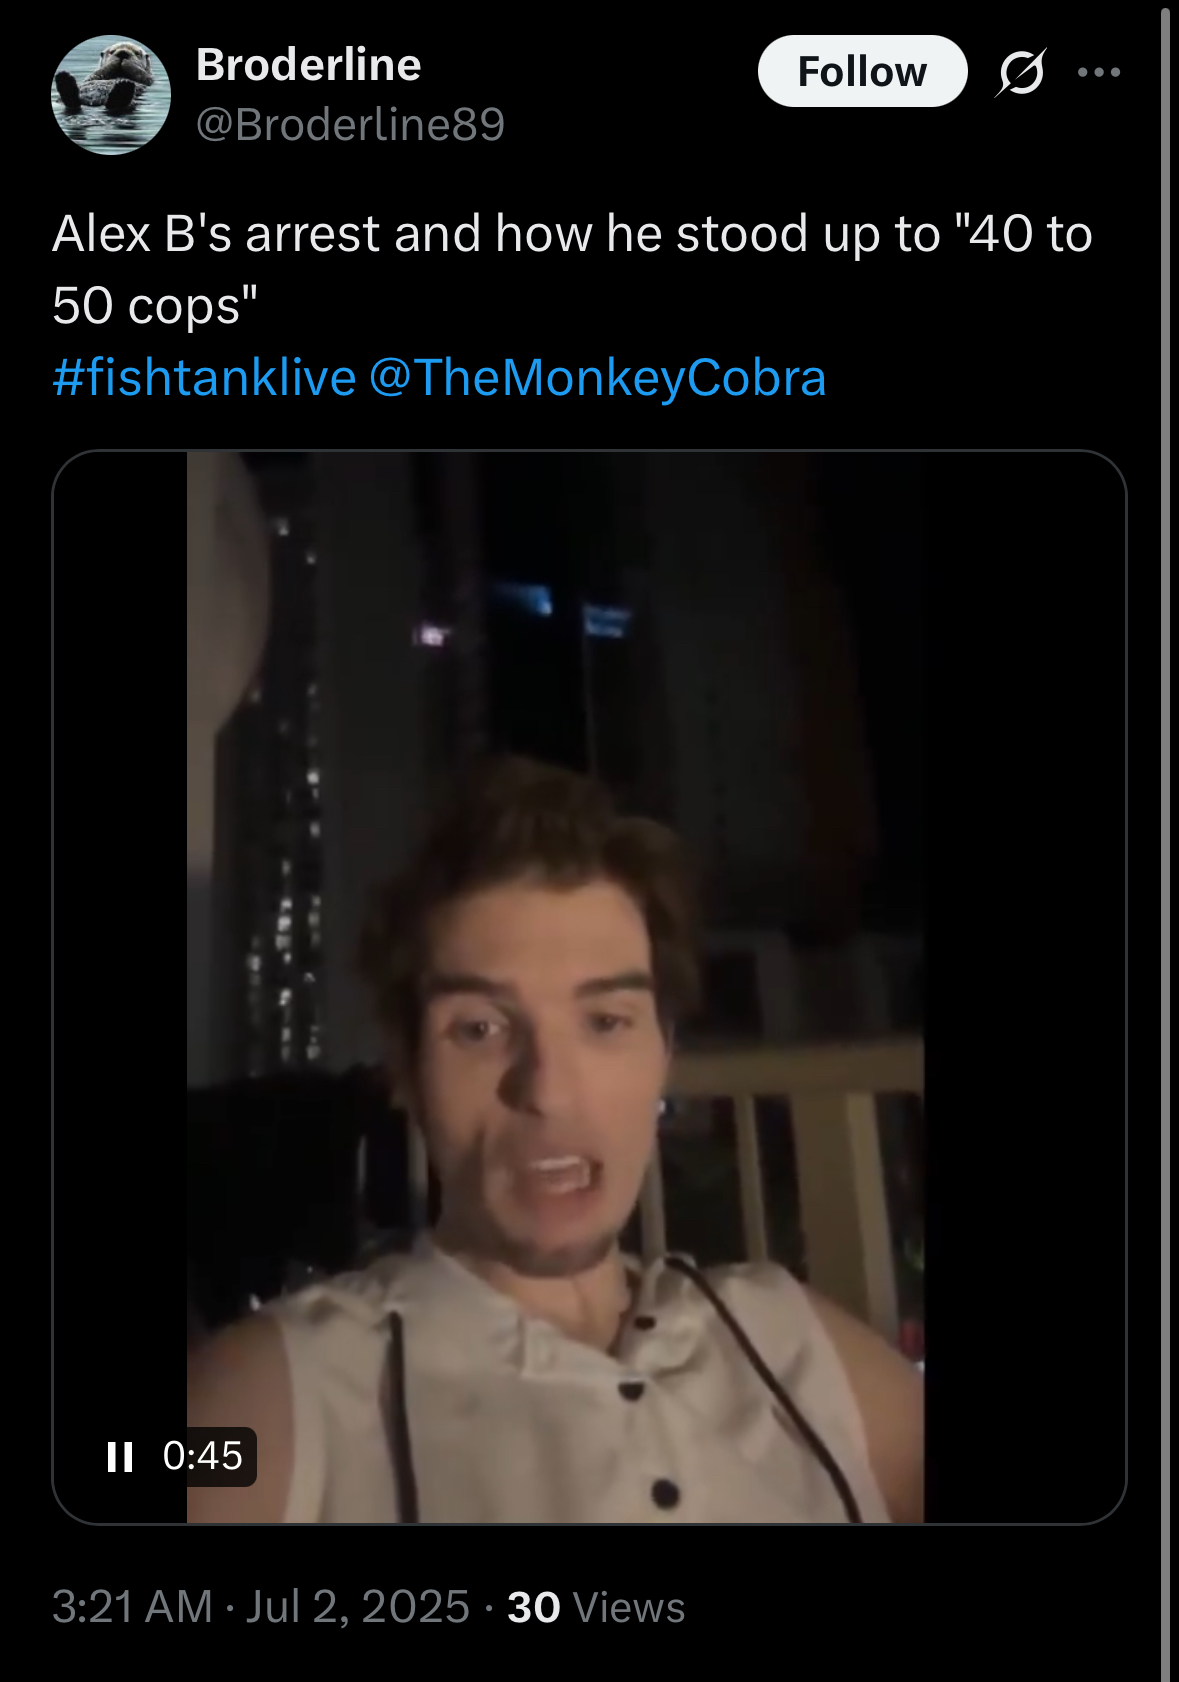Pause the video using the pause icon
The width and height of the screenshot is (1179, 1682).
(120, 1456)
